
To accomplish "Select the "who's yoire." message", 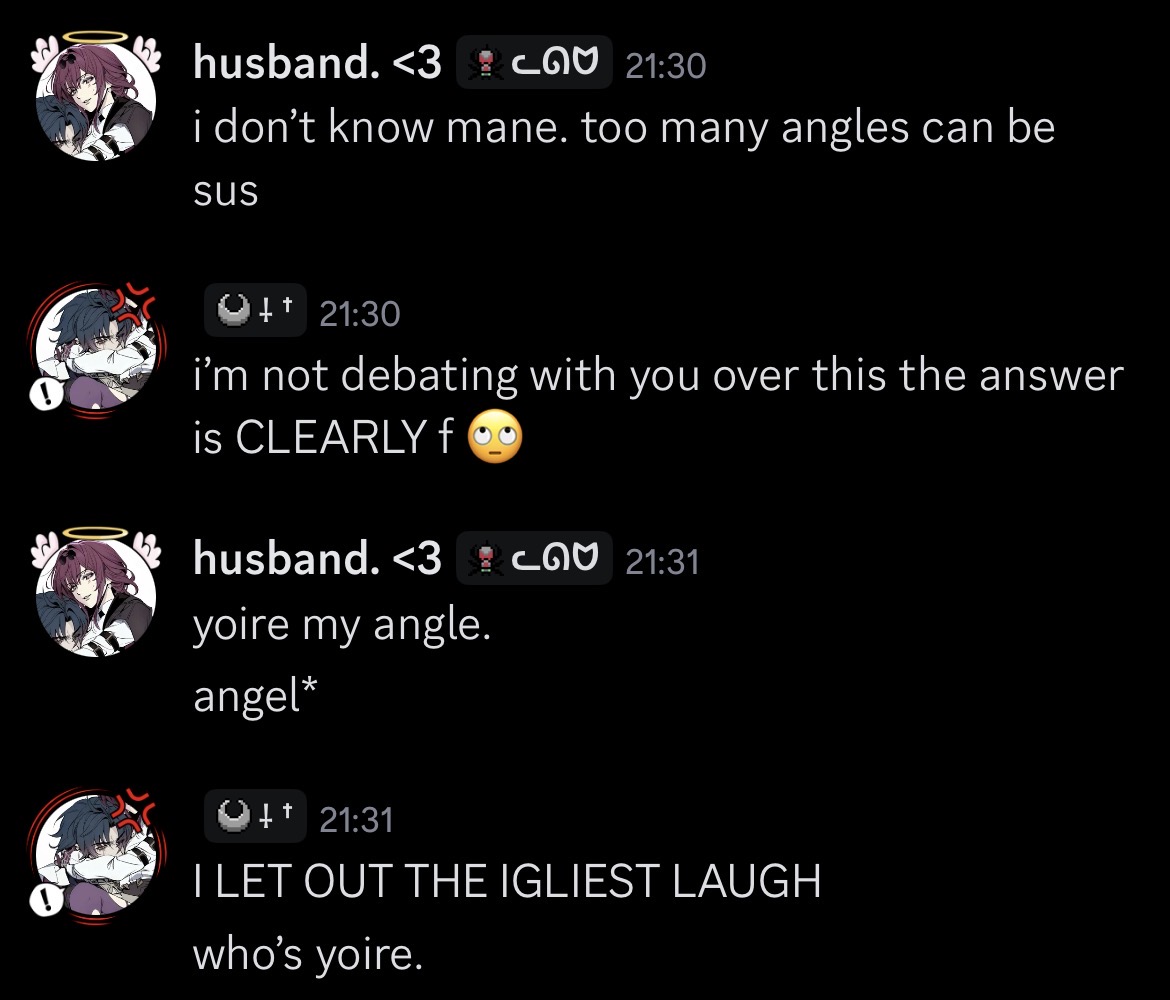I will pyautogui.click(x=307, y=954).
